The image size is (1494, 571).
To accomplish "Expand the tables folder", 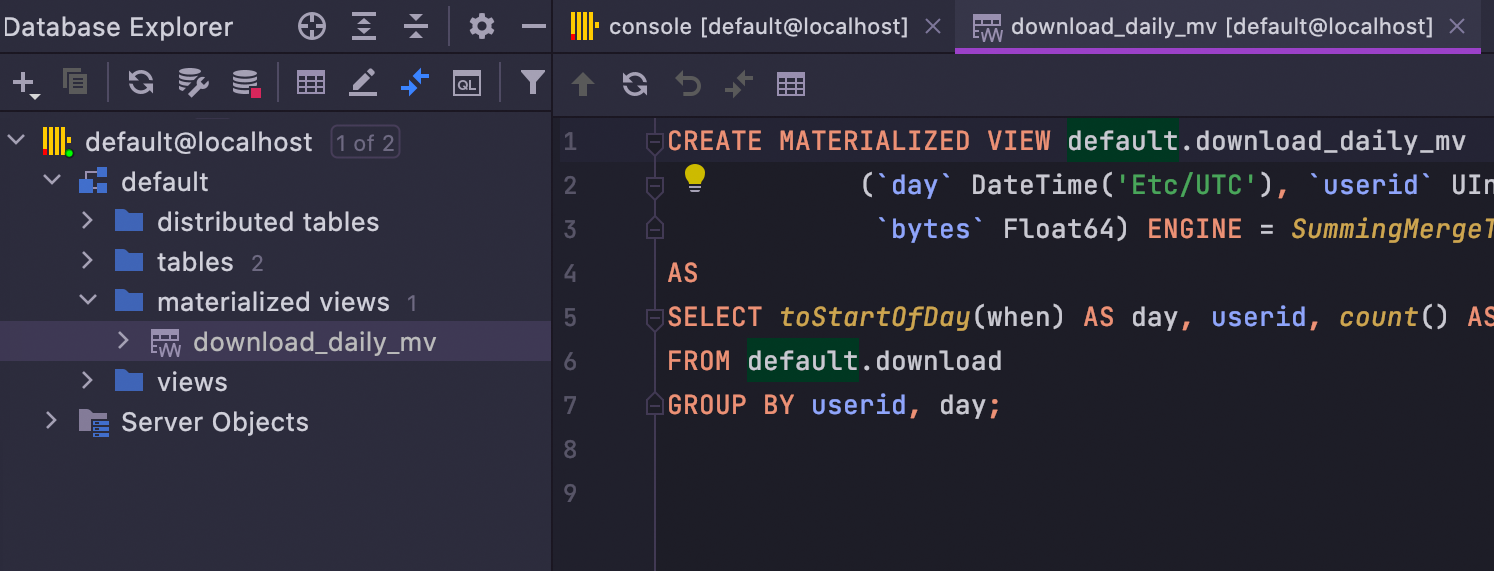I will point(87,262).
